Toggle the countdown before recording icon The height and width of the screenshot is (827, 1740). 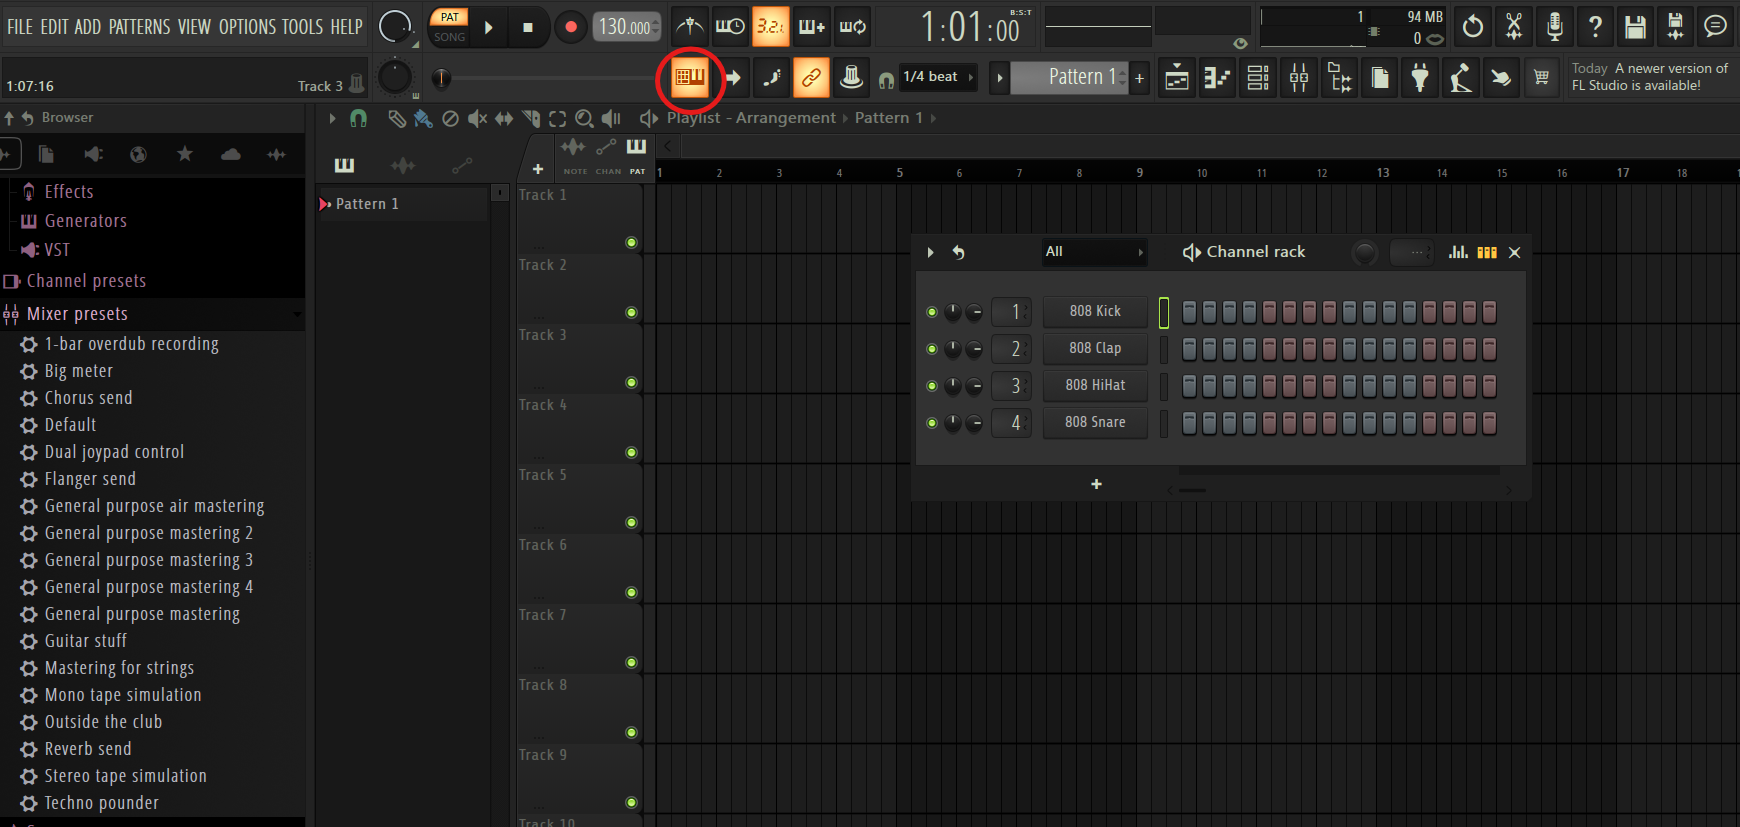(770, 26)
